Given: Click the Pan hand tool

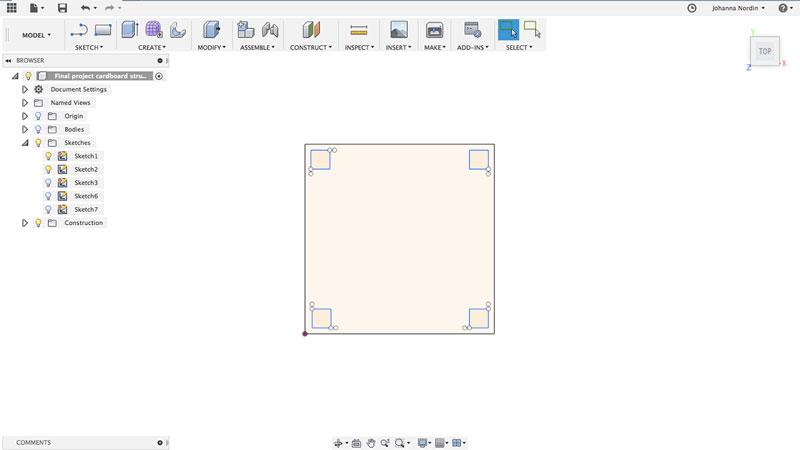Looking at the screenshot, I should pos(371,443).
